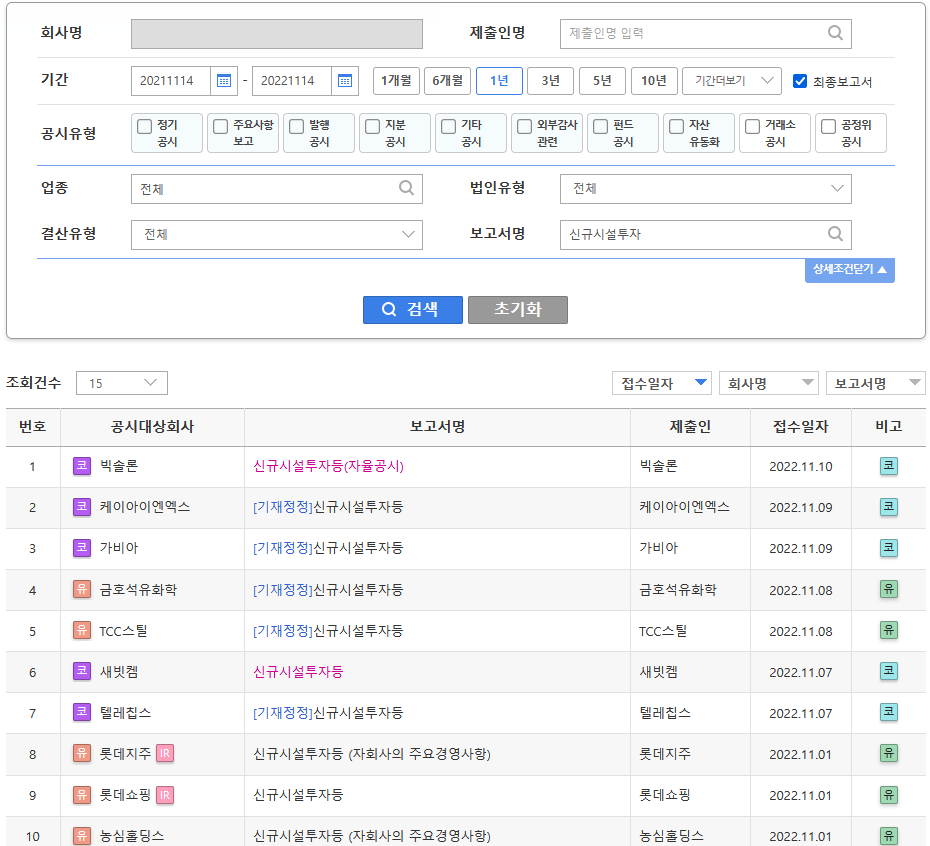This screenshot has height=846, width=930.
Task: Click the blue 검색 search button
Action: (x=413, y=309)
